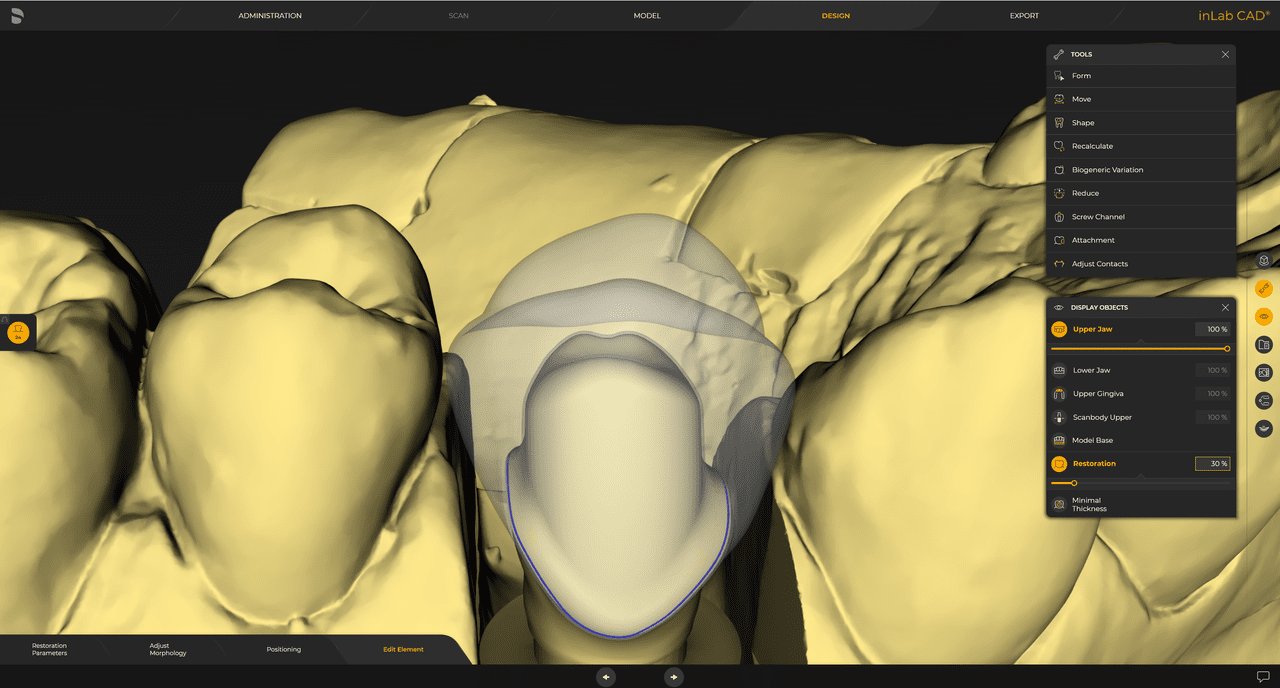Toggle visibility of Upper Gingiva
The height and width of the screenshot is (688, 1280).
[1100, 393]
